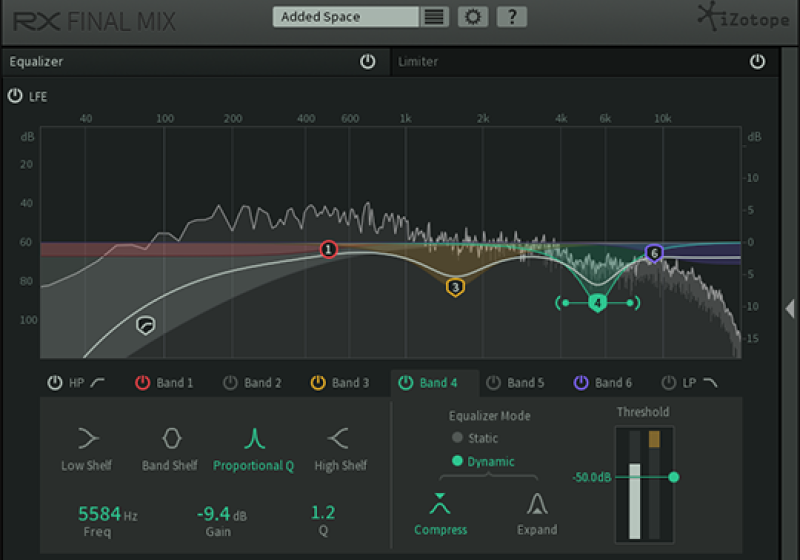The height and width of the screenshot is (560, 800).
Task: Open the preset list menu icon
Action: [x=433, y=17]
